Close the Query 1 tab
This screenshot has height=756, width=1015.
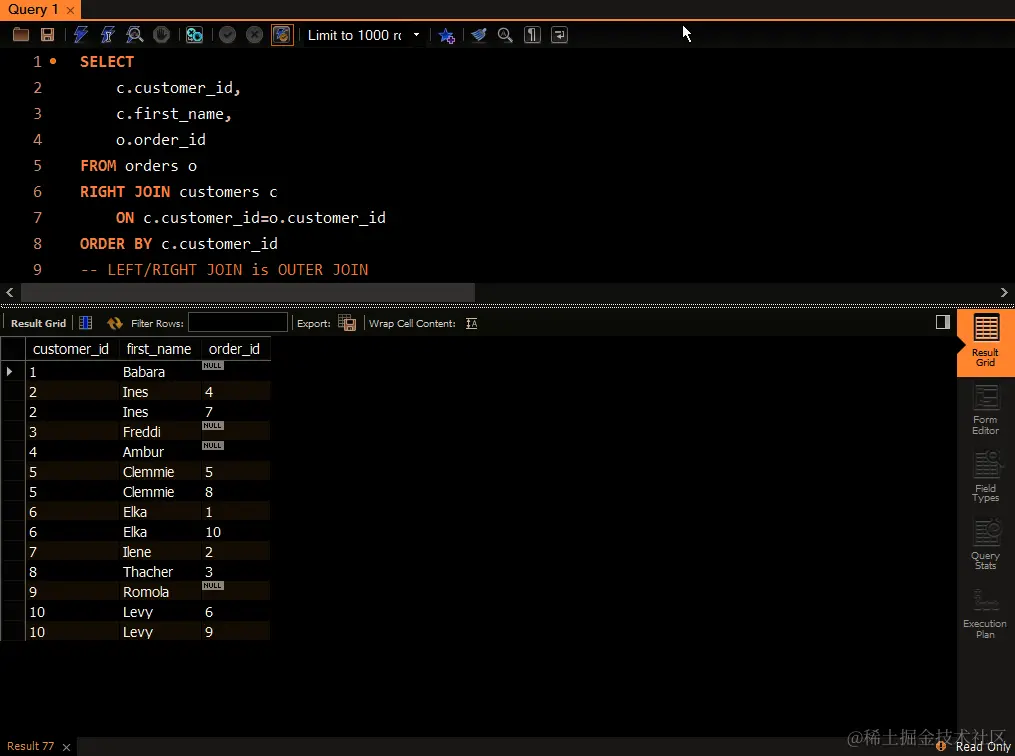[x=71, y=10]
